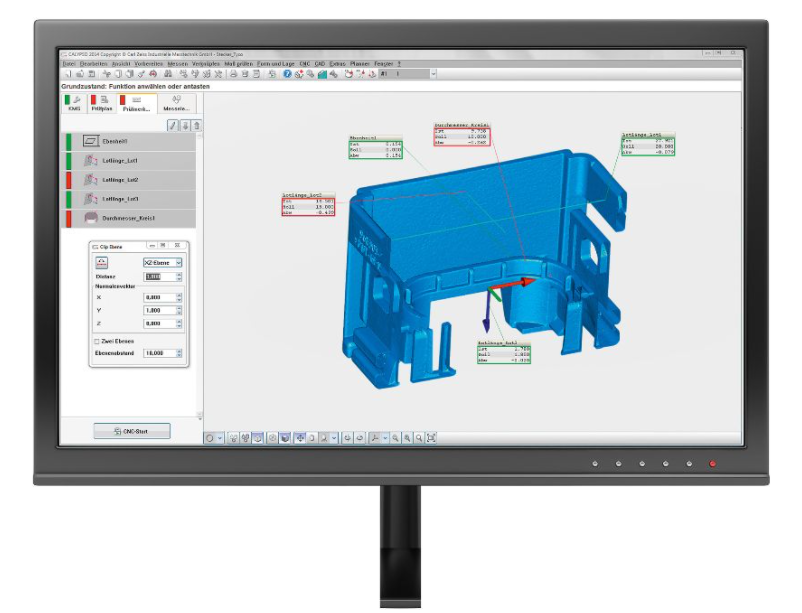
Task: Click the pencil edit icon above feature list
Action: [x=172, y=125]
